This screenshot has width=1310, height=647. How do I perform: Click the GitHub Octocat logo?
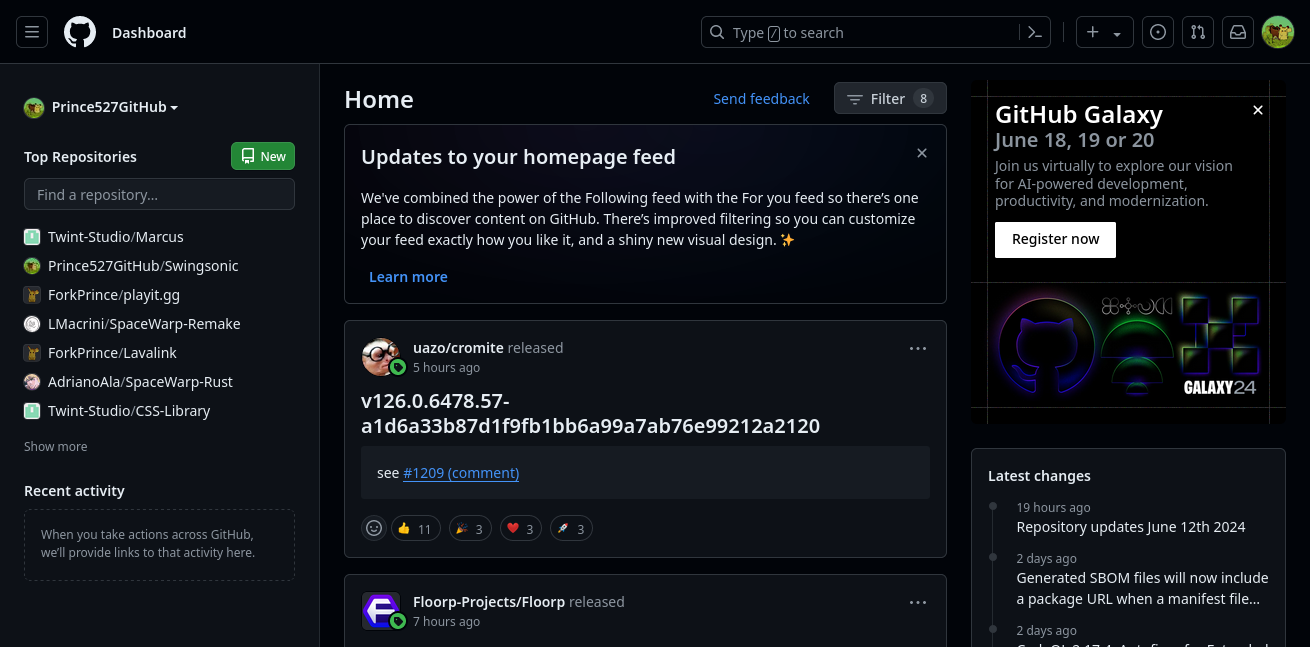[x=80, y=32]
